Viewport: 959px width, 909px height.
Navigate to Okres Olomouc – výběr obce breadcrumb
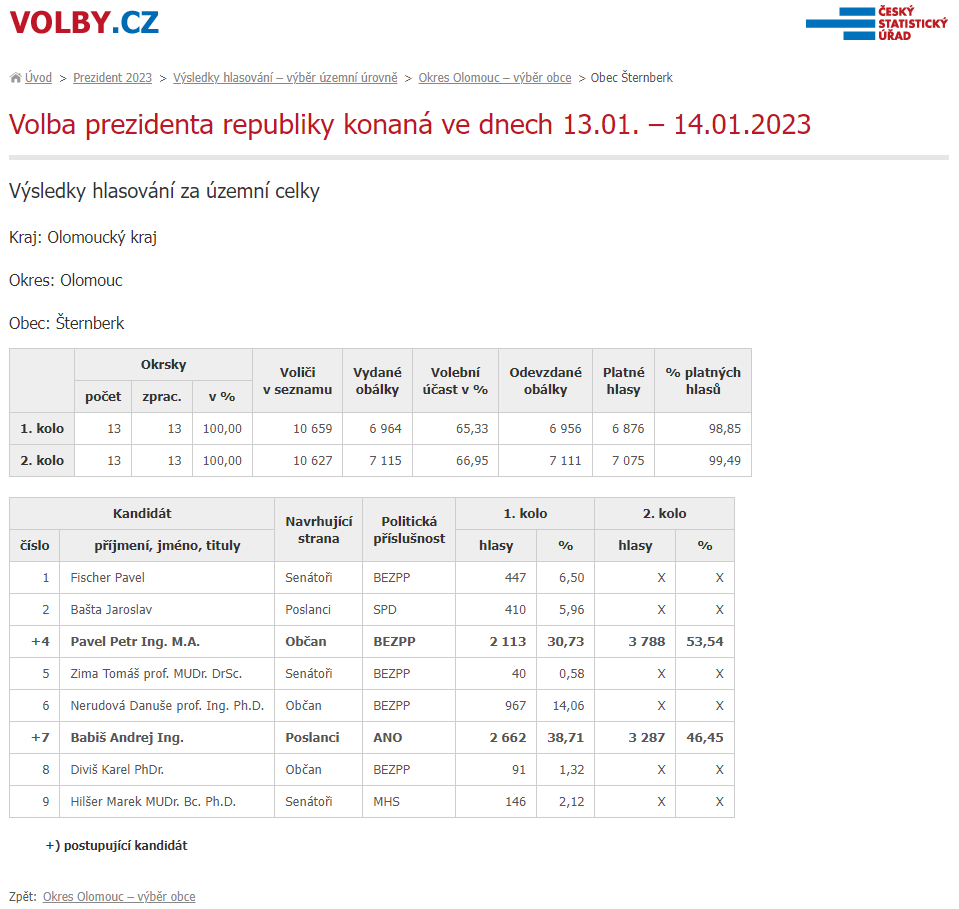click(495, 78)
